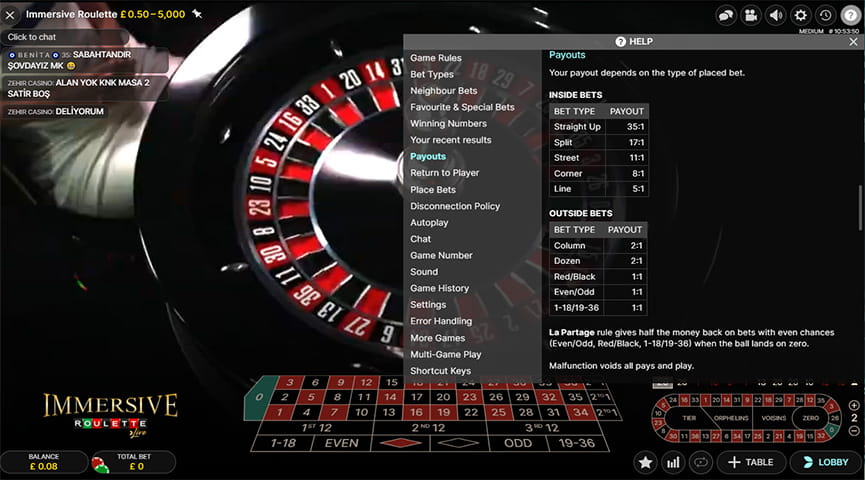
Task: Select Game Number help topic
Action: 441,255
